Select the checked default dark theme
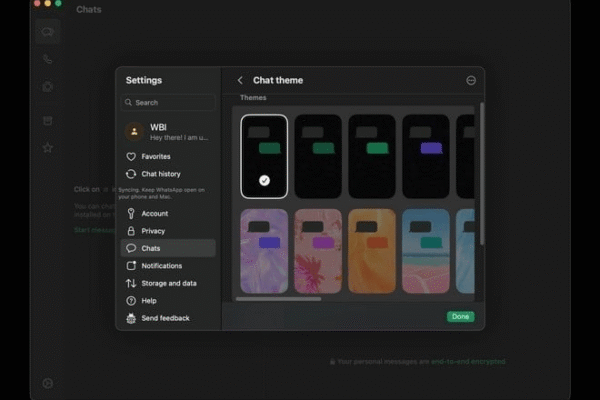This screenshot has width=600, height=400. 264,157
